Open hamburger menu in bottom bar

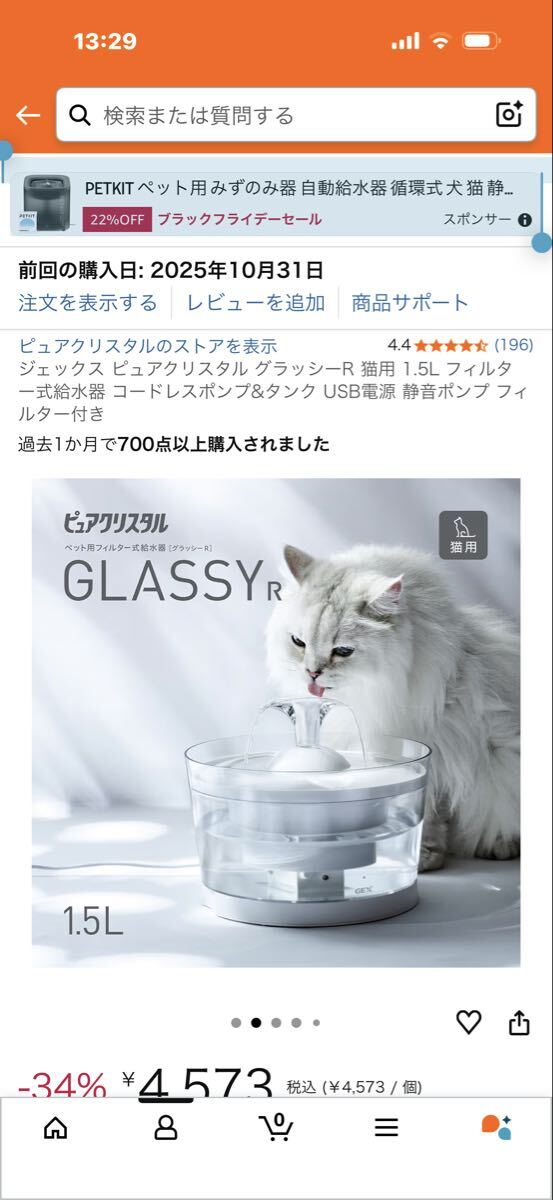(386, 1128)
